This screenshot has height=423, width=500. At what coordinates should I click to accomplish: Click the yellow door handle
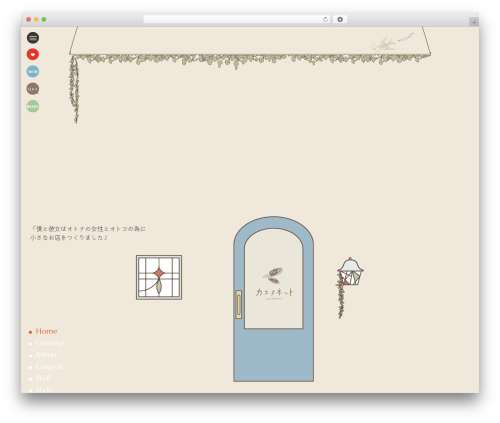click(239, 304)
